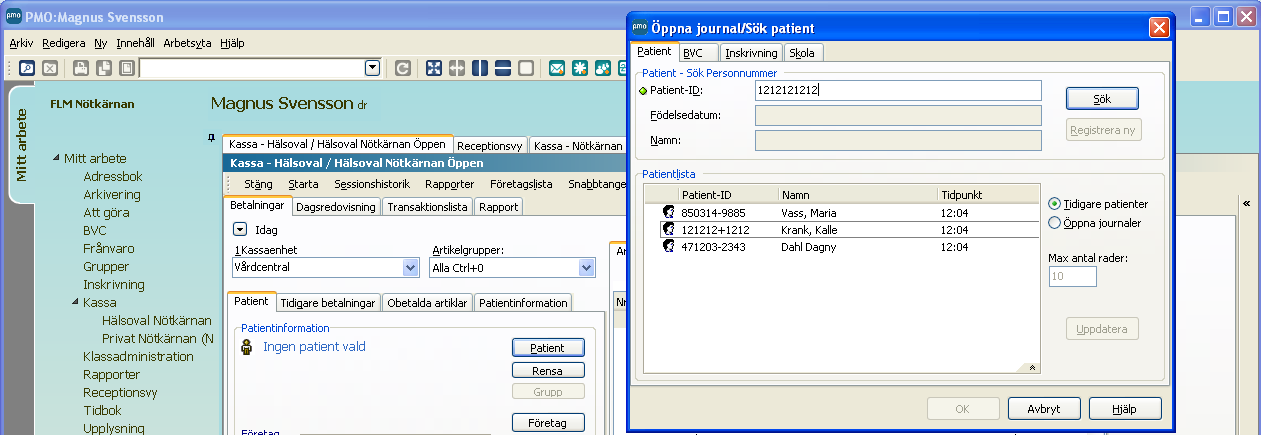Switch to the Inskrivning tab in dialog
The height and width of the screenshot is (435, 1261).
(x=751, y=53)
